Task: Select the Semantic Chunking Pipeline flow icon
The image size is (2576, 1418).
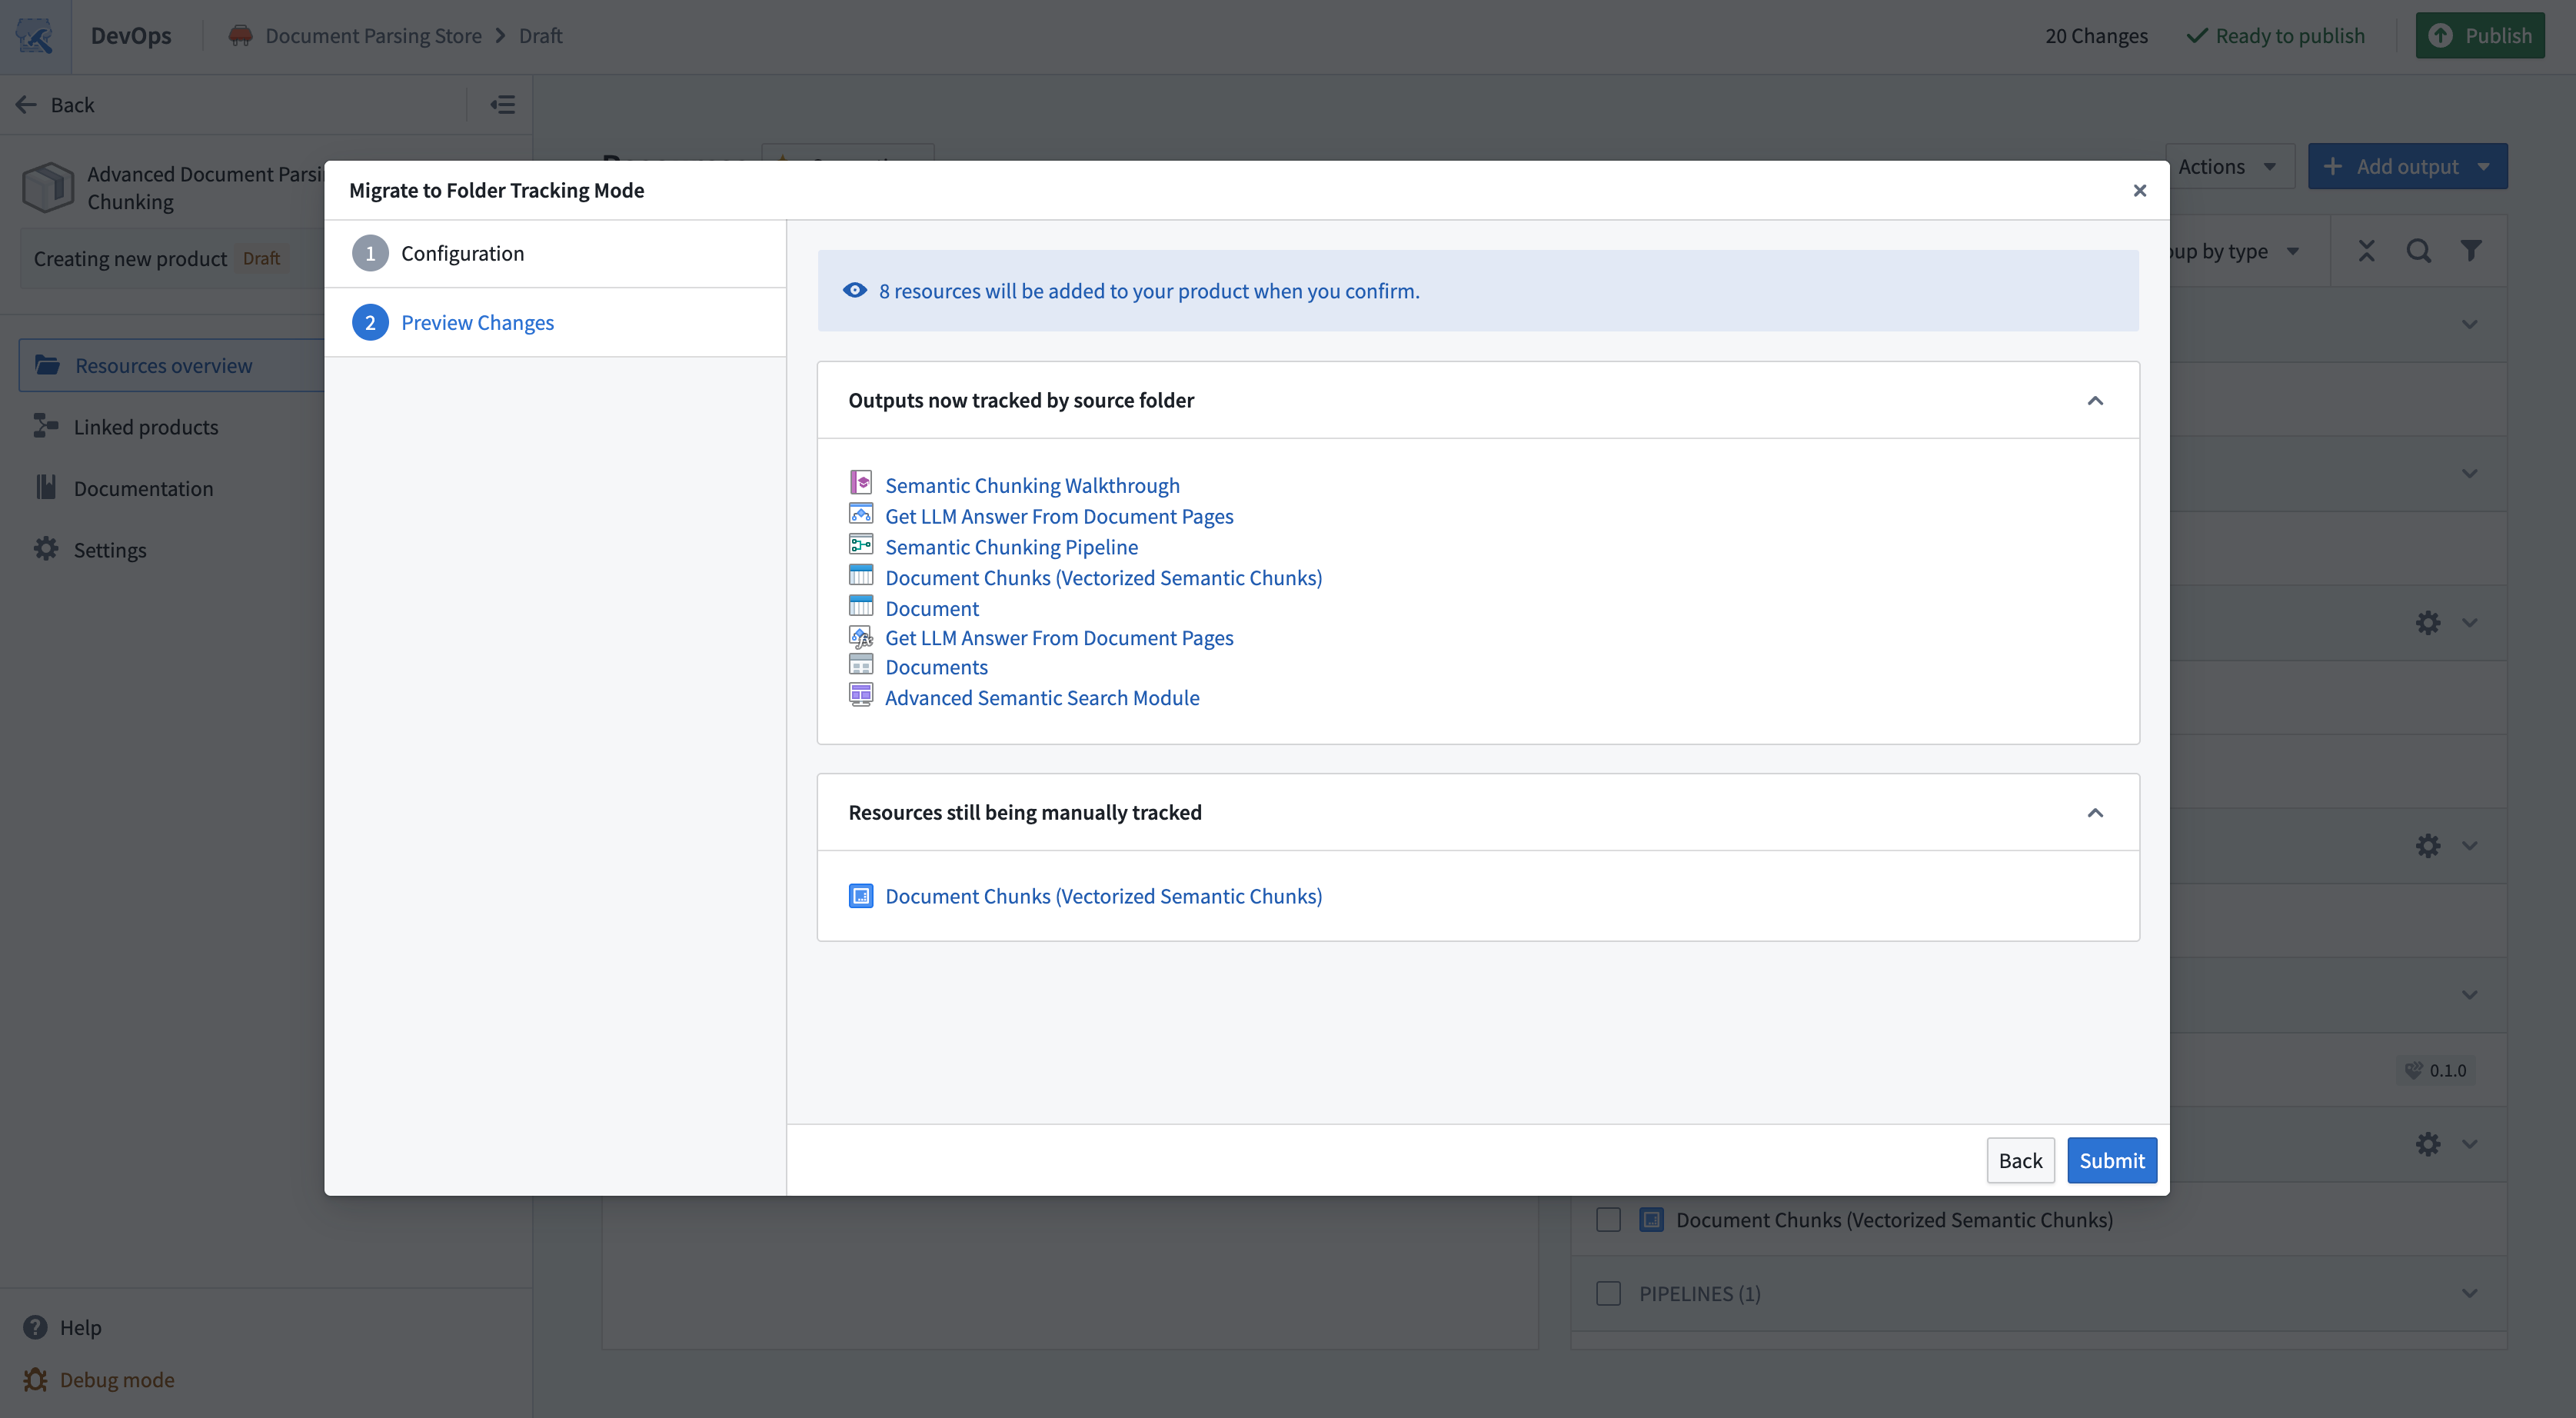Action: 862,544
